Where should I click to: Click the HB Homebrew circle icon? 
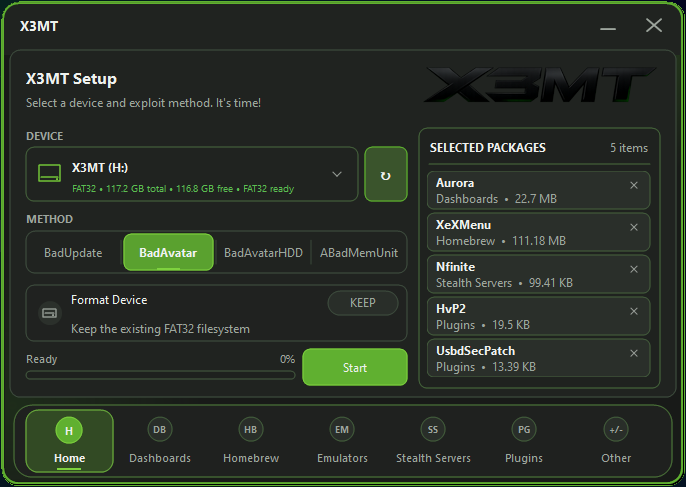tap(251, 430)
